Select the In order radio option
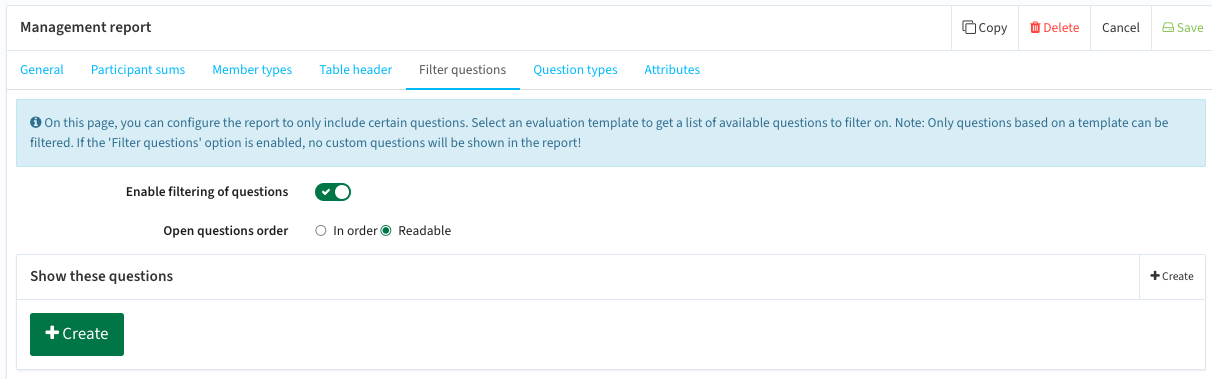This screenshot has width=1212, height=379. tap(321, 231)
